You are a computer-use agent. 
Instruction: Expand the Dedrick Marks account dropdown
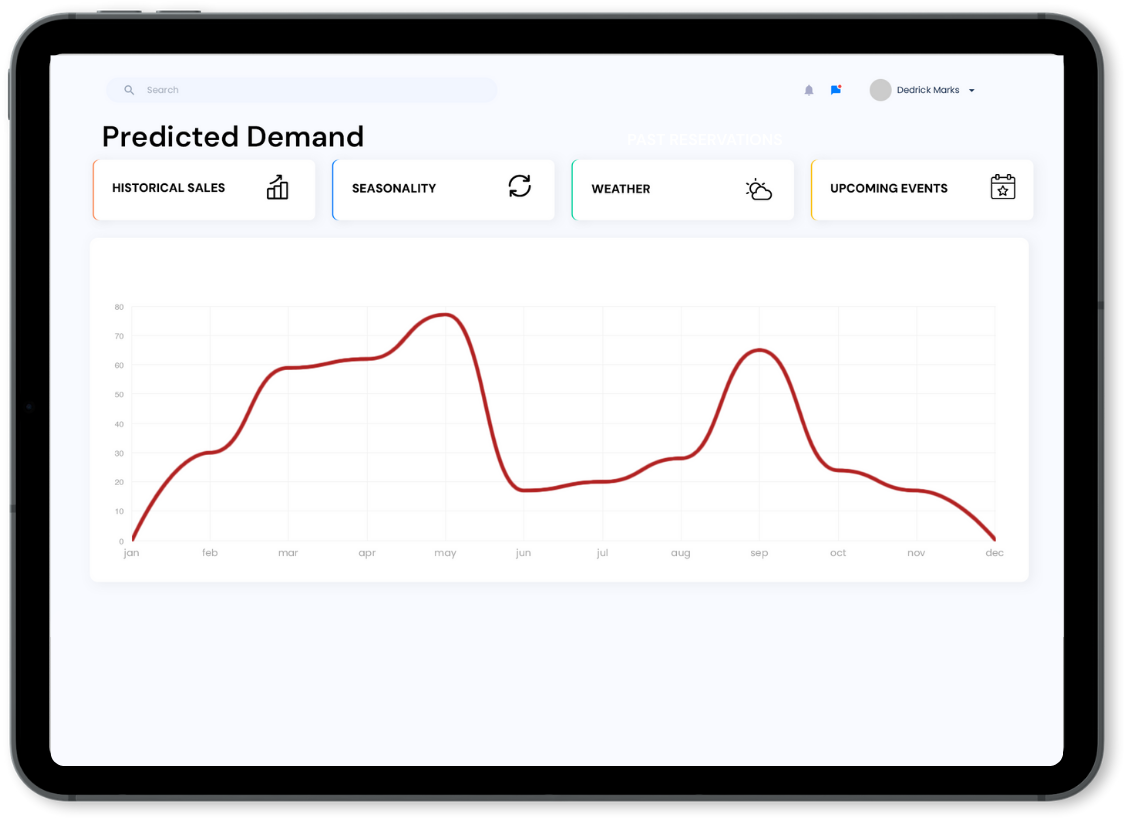(x=970, y=90)
